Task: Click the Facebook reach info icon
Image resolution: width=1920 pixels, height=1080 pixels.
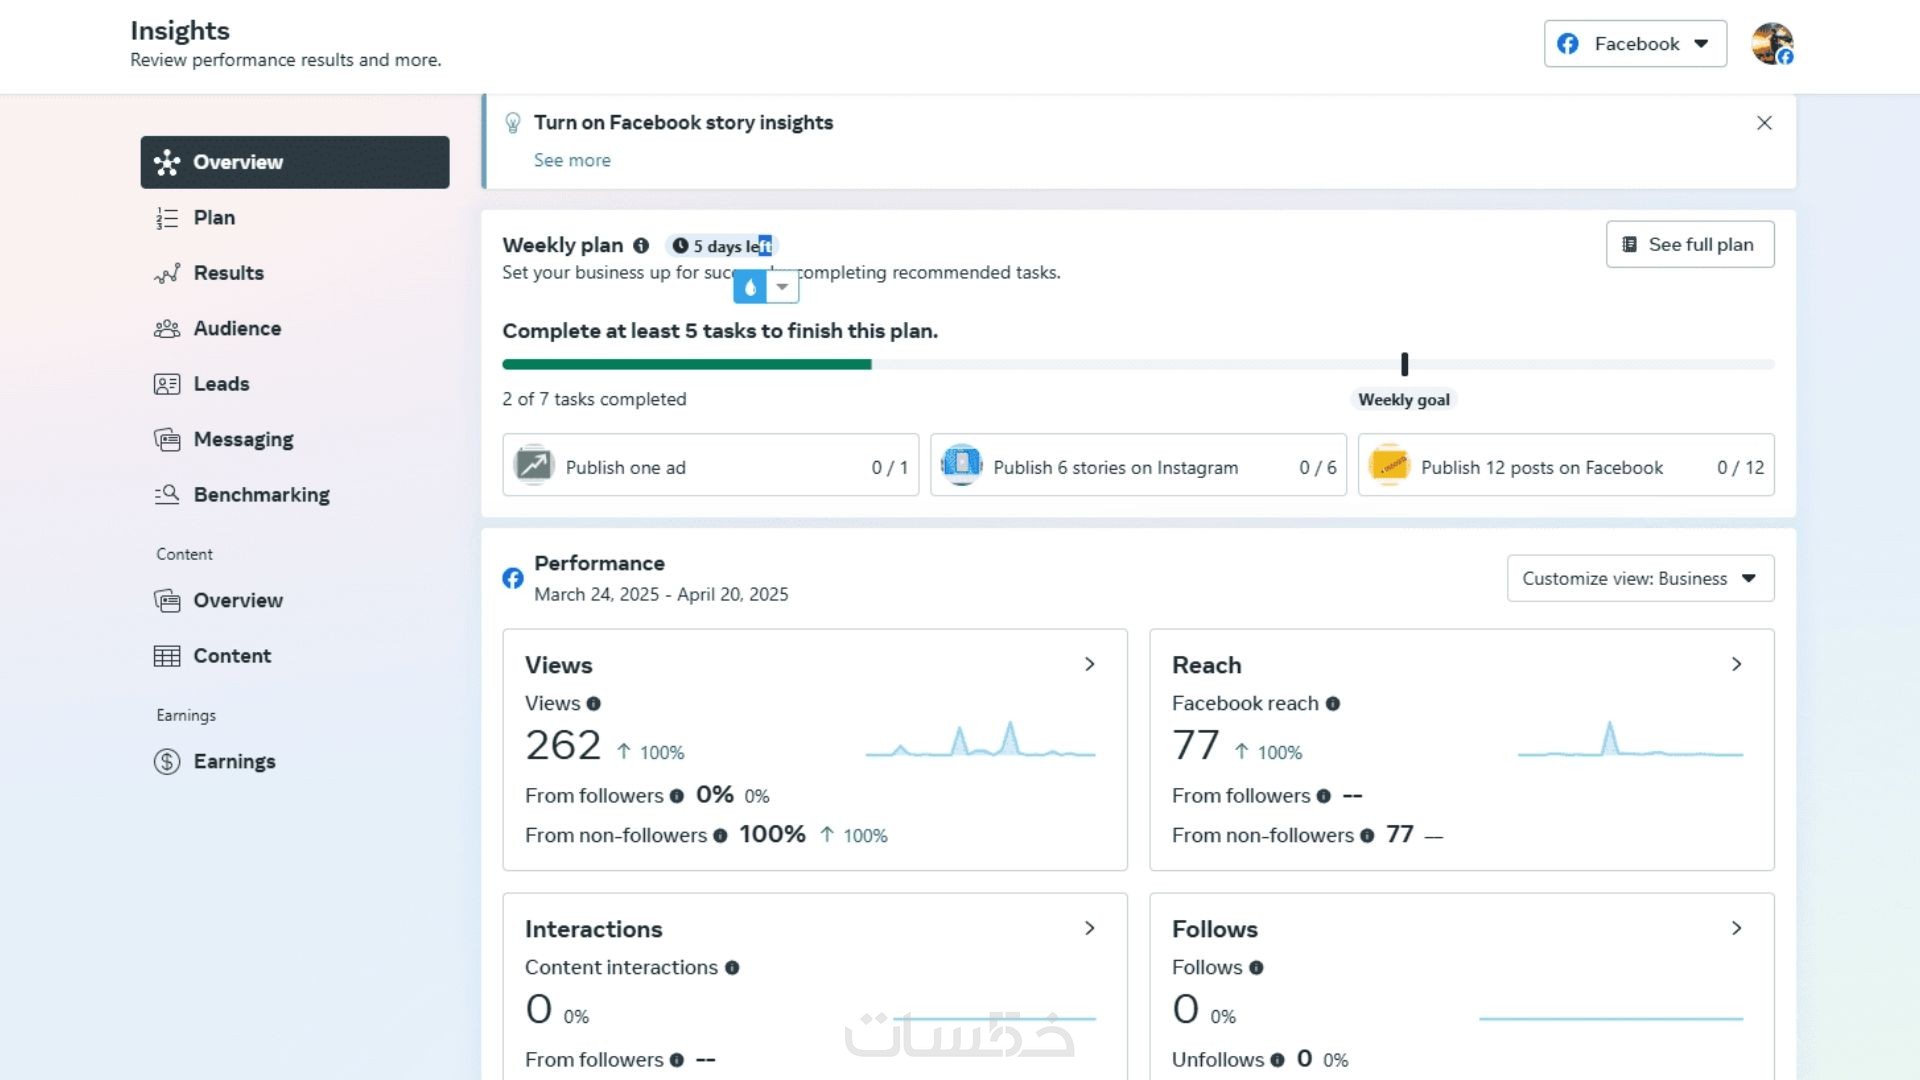Action: tap(1333, 704)
